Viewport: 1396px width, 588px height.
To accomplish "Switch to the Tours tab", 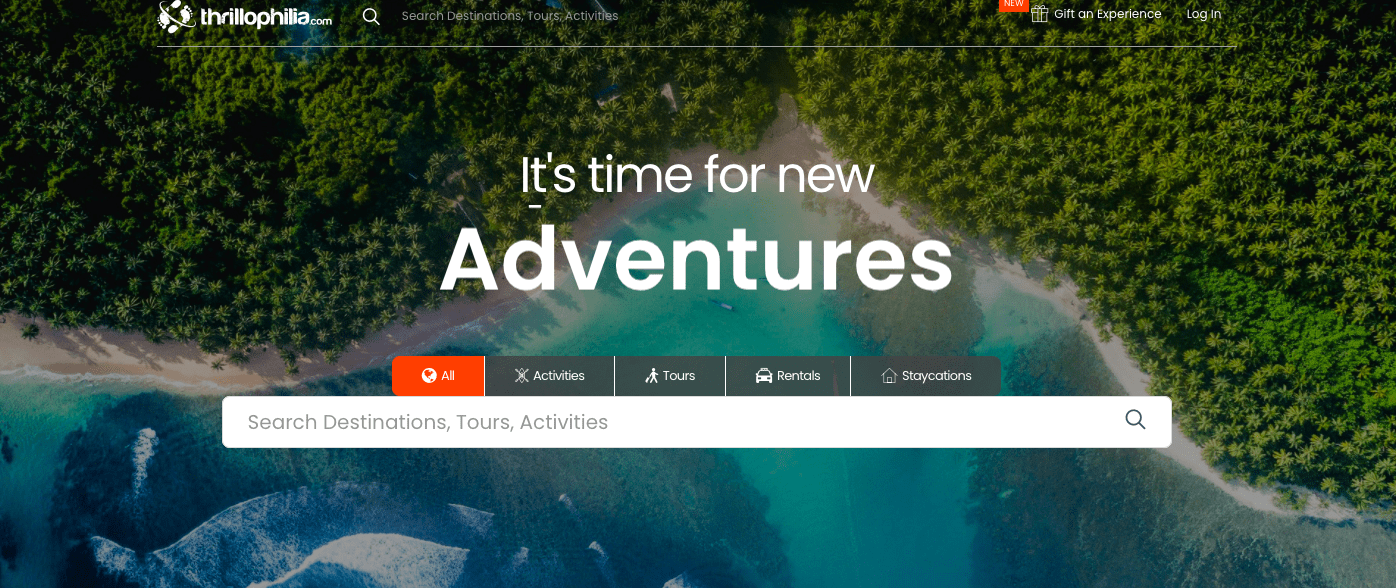I will click(x=670, y=376).
